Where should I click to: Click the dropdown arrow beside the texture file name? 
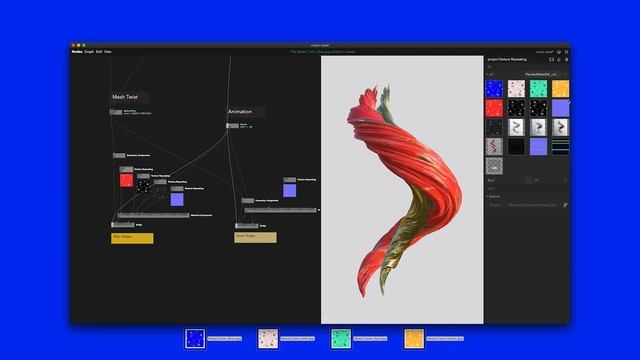(566, 74)
